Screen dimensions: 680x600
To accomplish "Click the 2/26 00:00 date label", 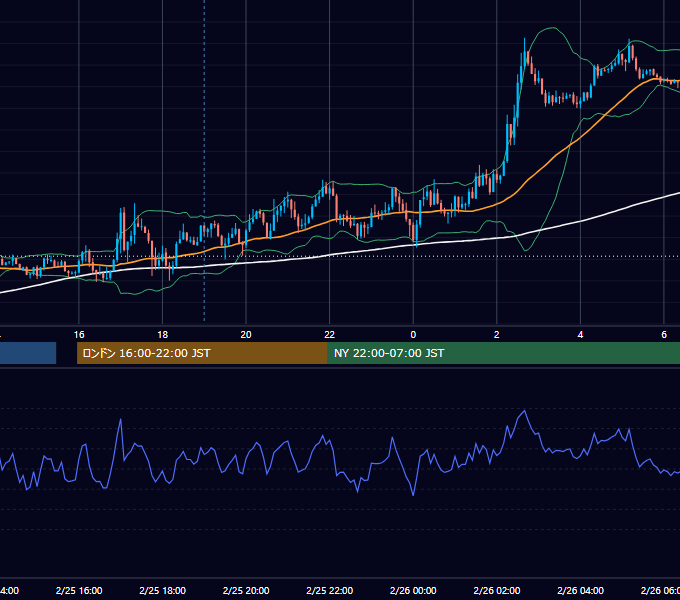I will [x=413, y=590].
